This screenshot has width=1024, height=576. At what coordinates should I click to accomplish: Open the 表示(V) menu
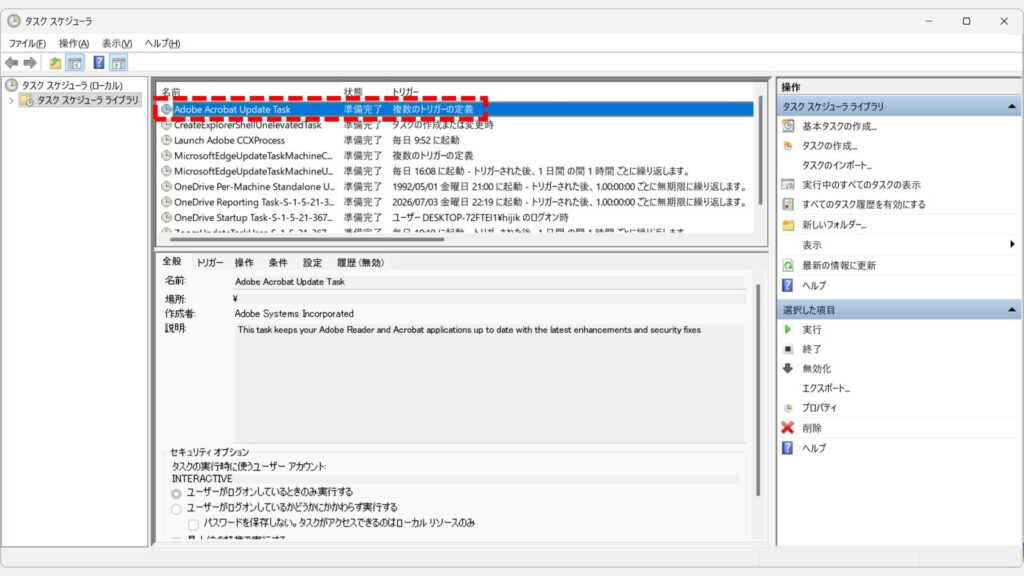point(117,43)
